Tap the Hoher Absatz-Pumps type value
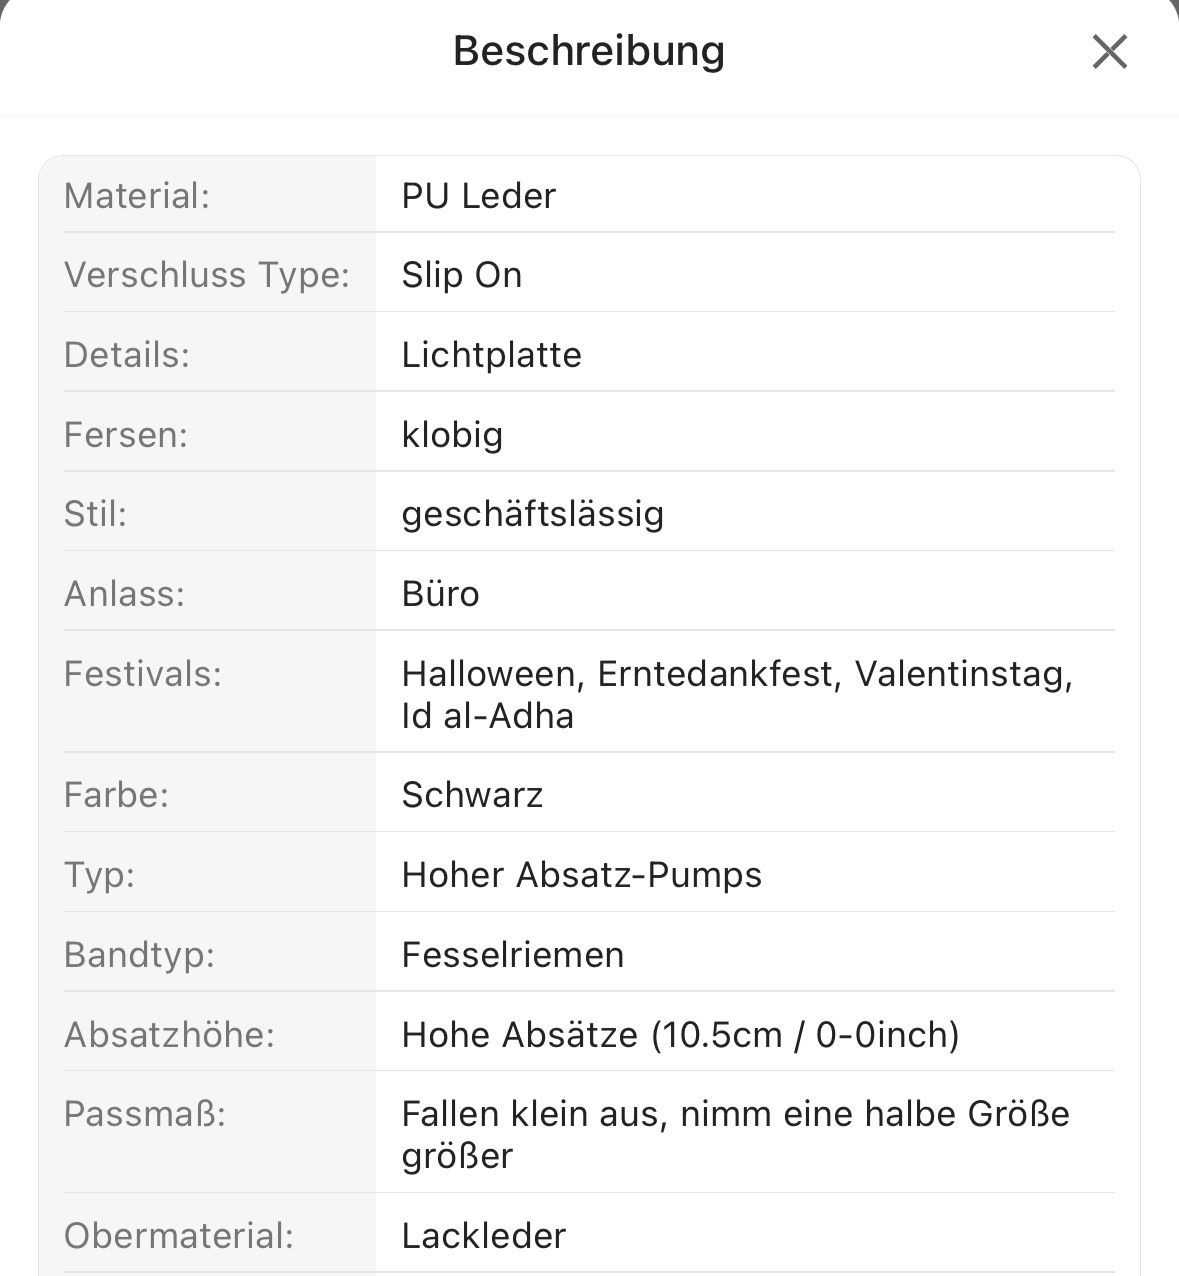Screen dimensions: 1179x1276 [x=581, y=875]
